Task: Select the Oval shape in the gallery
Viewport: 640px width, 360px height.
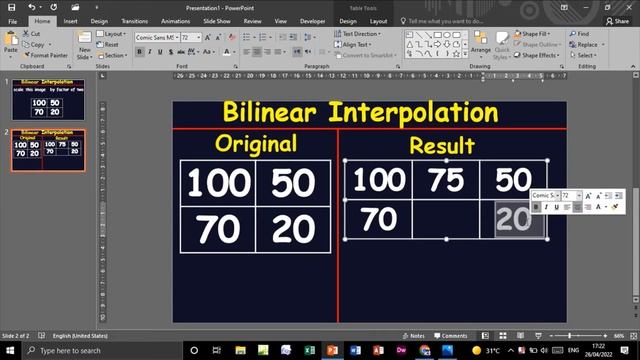Action: 447,35
